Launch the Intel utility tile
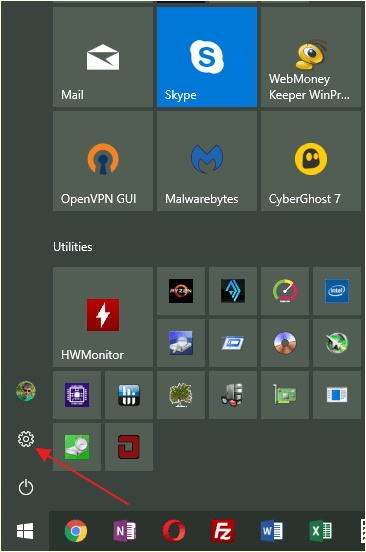The image size is (366, 552). 337,291
